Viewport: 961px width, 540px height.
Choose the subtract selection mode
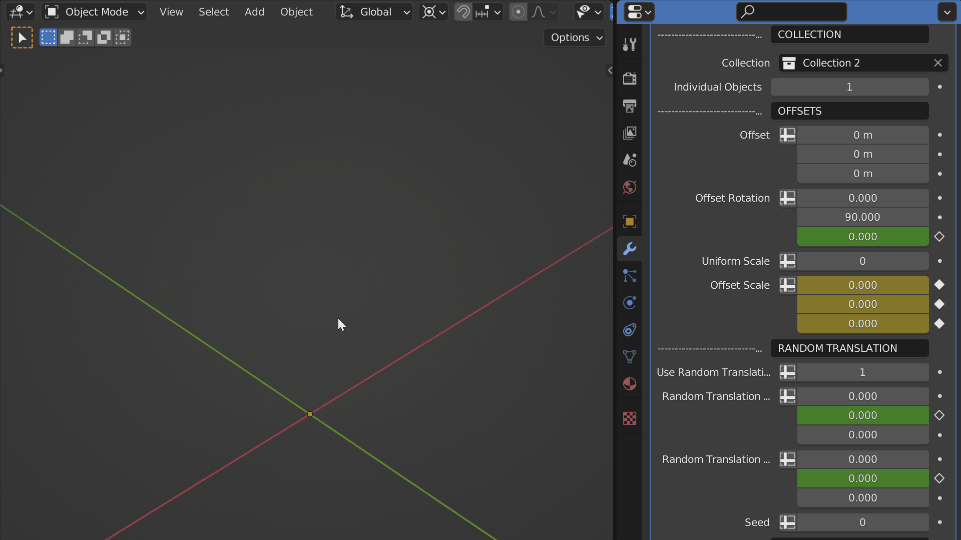(x=85, y=37)
